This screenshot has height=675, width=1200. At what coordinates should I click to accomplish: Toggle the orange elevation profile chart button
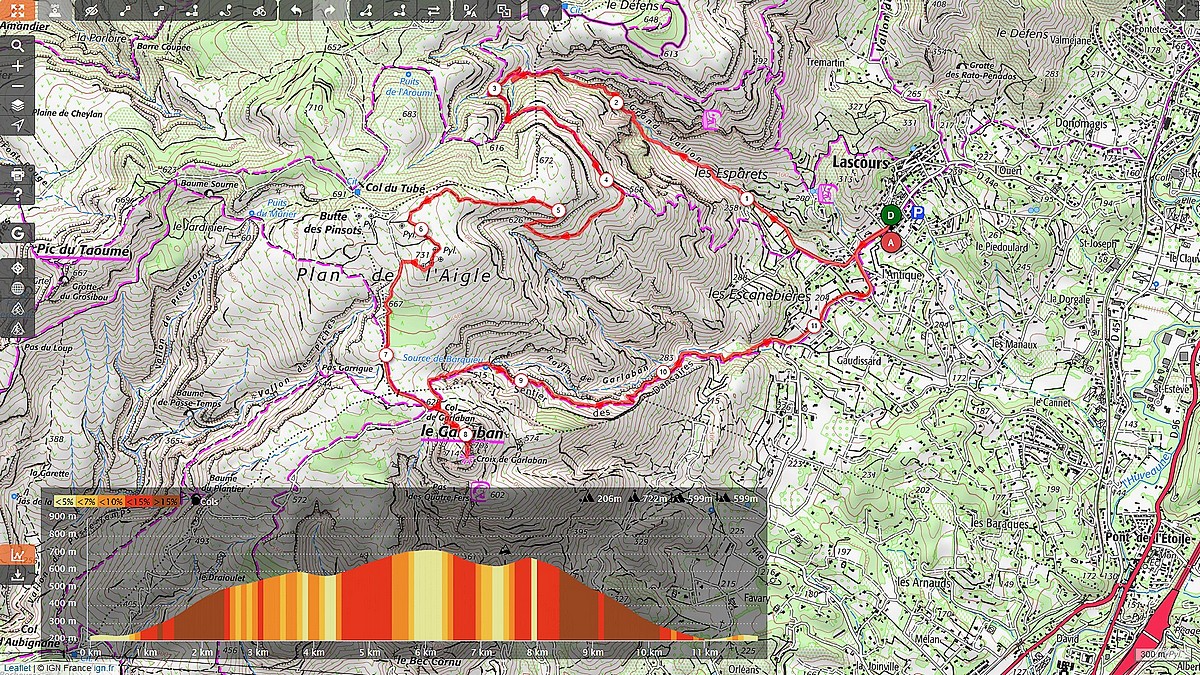coord(17,555)
